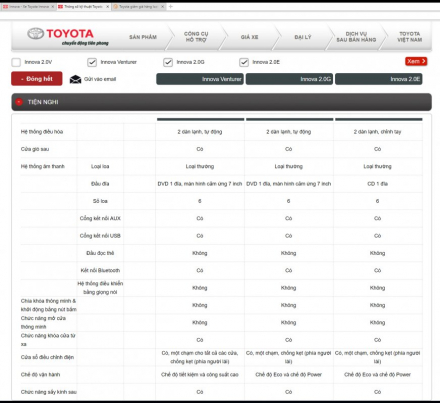Collapse the TIỆN NGHI section red icon

[19, 102]
